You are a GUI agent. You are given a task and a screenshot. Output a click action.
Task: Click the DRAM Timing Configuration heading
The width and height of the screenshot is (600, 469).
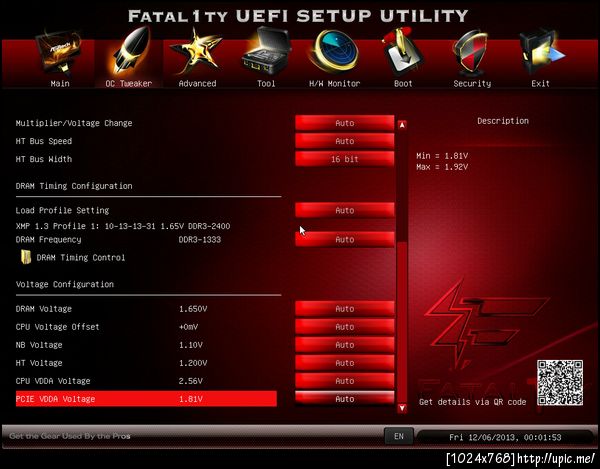pos(74,186)
